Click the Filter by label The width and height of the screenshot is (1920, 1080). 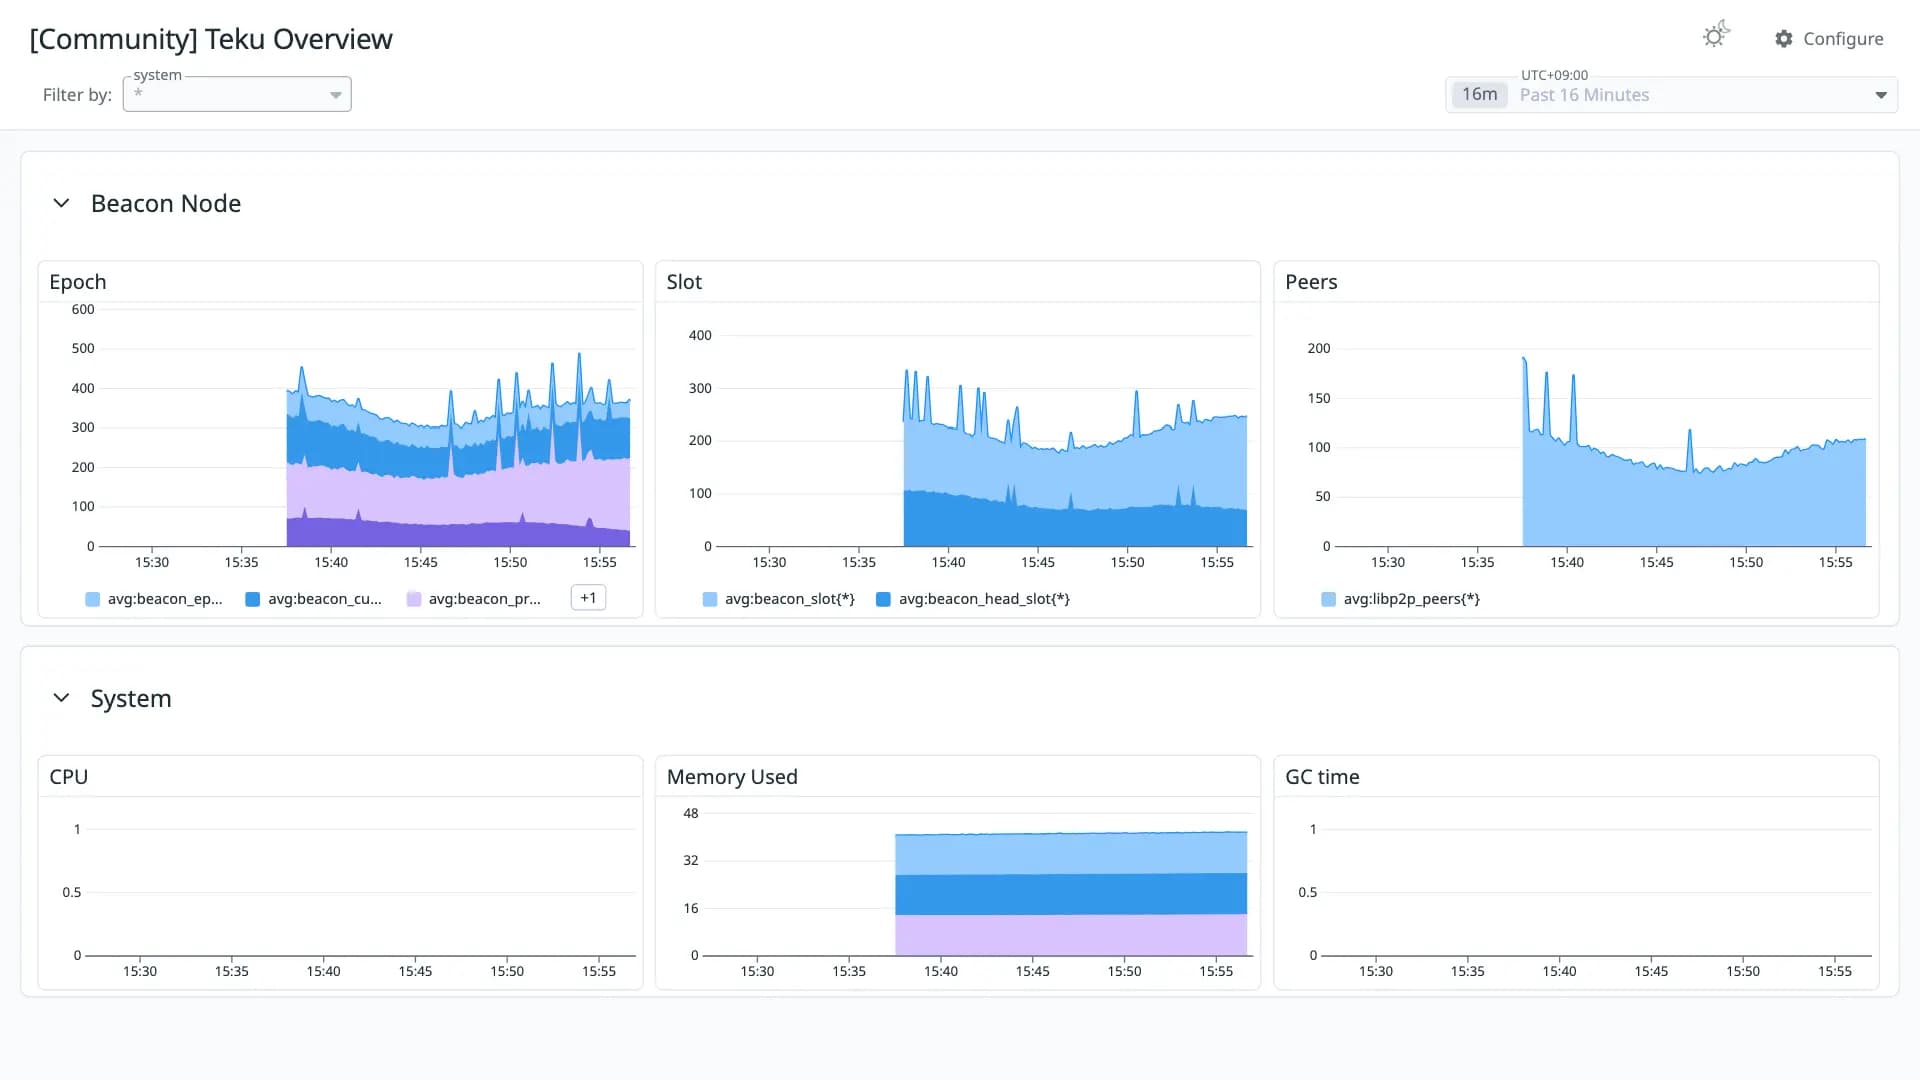[x=77, y=95]
